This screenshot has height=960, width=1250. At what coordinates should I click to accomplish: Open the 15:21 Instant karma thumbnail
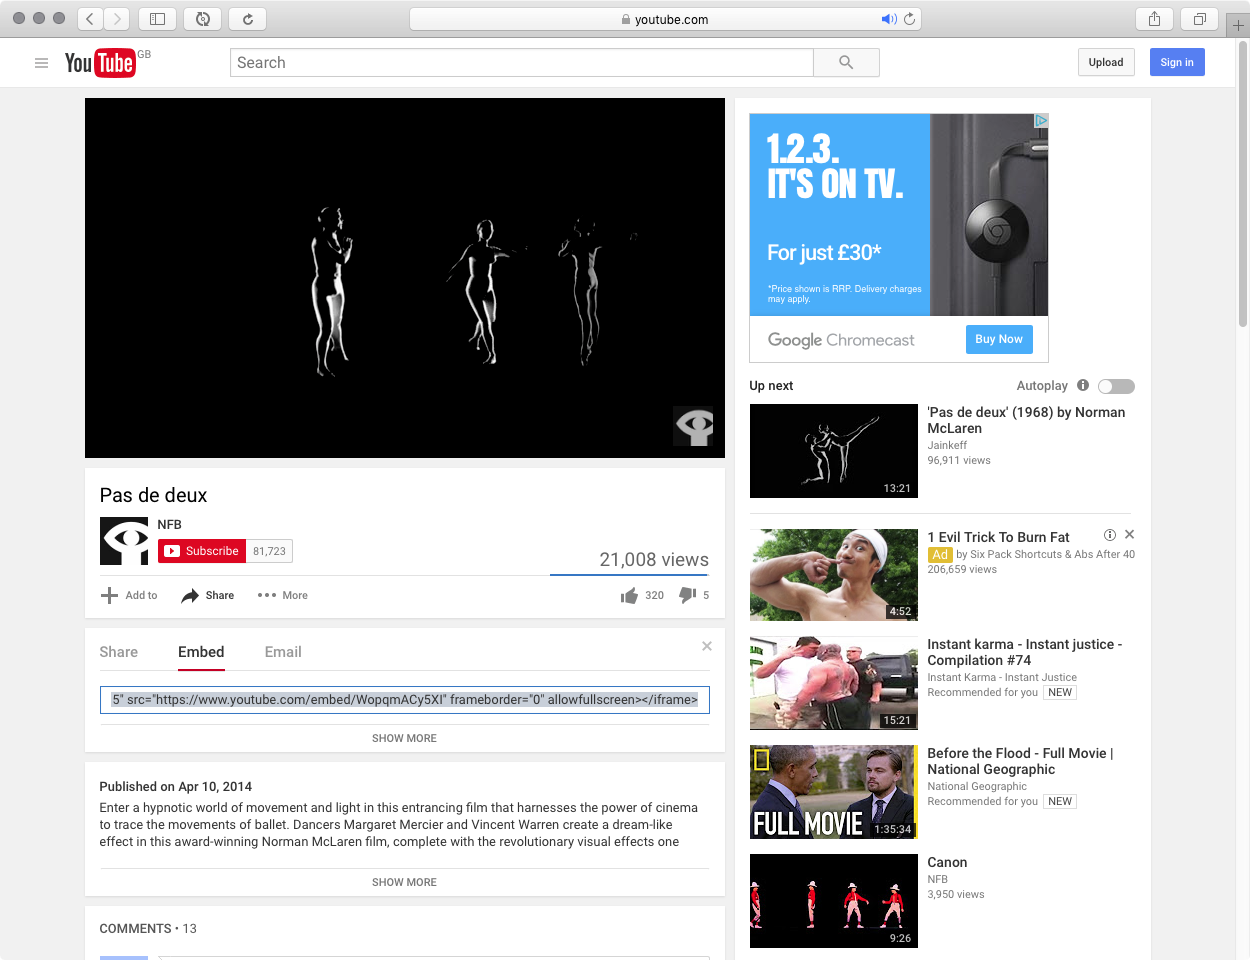coord(834,683)
